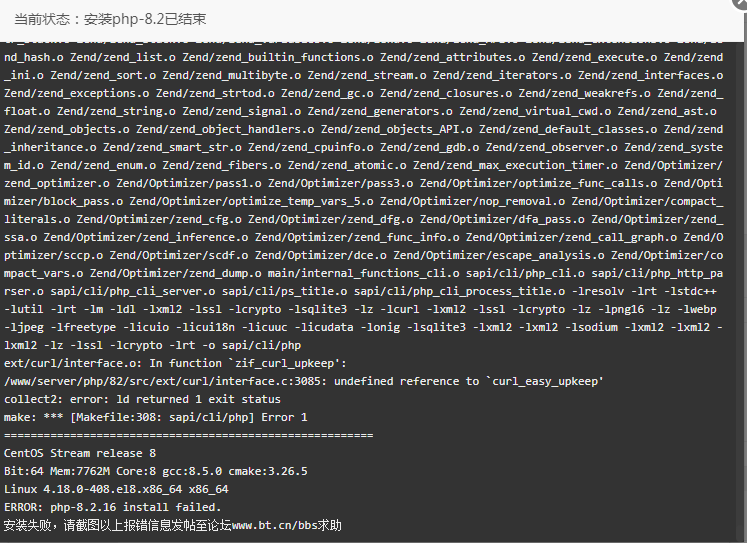Viewport: 747px width, 543px height.
Task: Click the status header text 安装php-8.2已结束
Action: click(145, 19)
